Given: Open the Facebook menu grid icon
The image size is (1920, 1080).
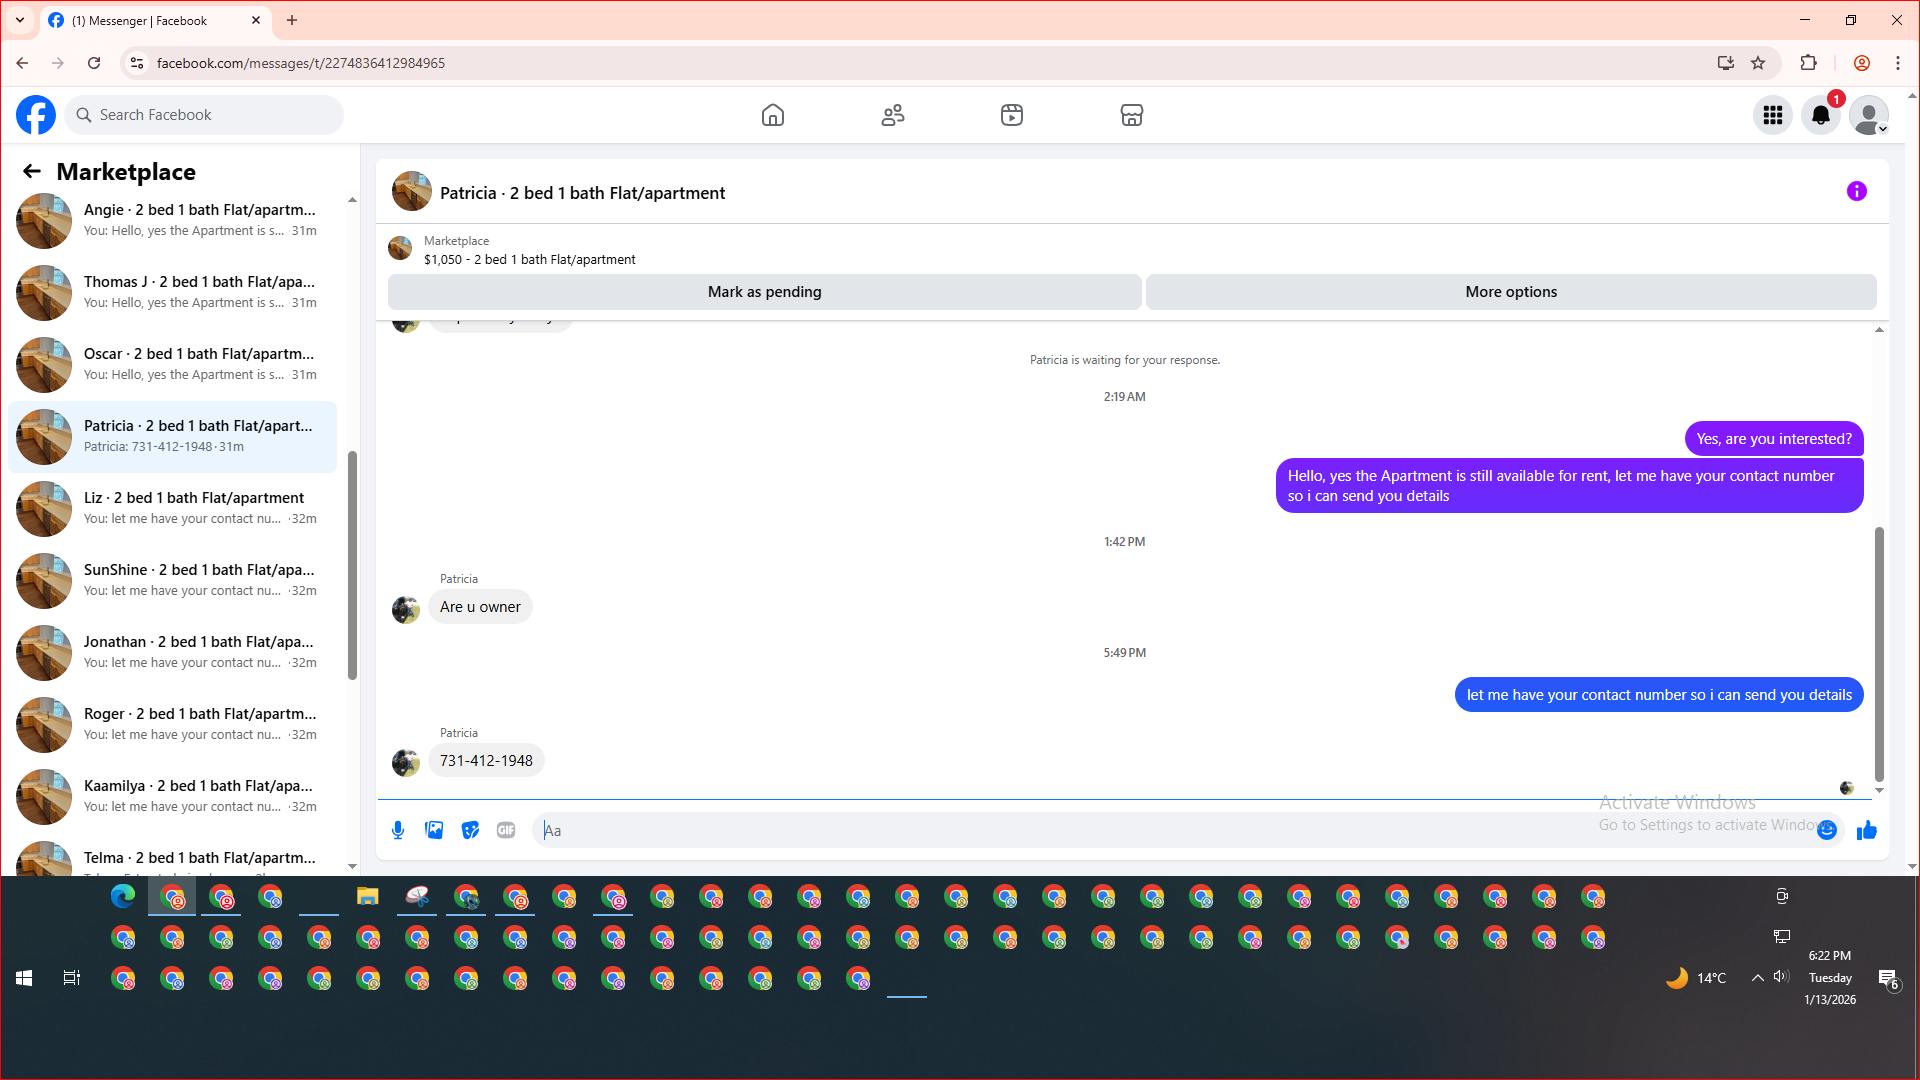Looking at the screenshot, I should [x=1773, y=115].
